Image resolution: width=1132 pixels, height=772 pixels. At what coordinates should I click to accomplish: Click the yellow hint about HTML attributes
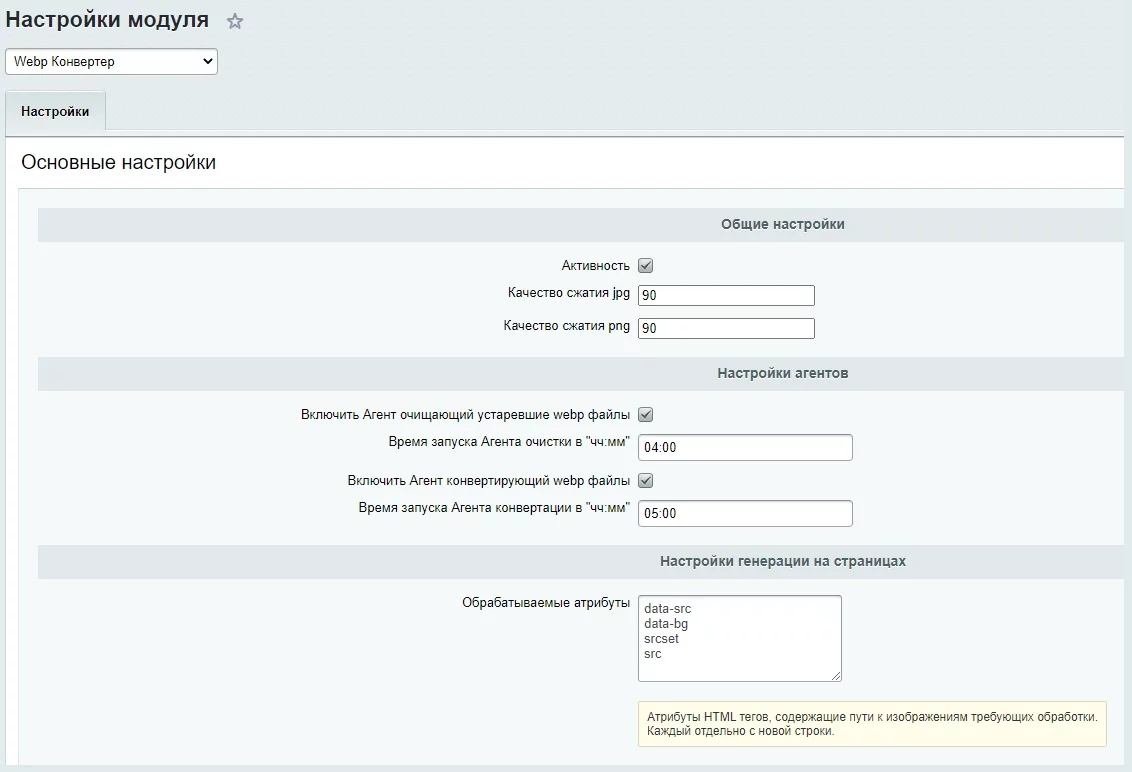point(871,724)
